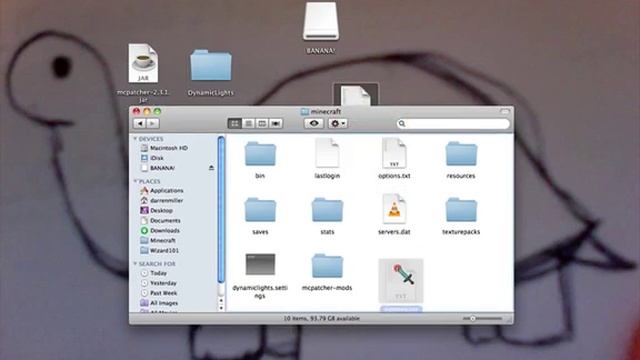
Task: Eject the BANANA! volume in sidebar
Action: [211, 168]
